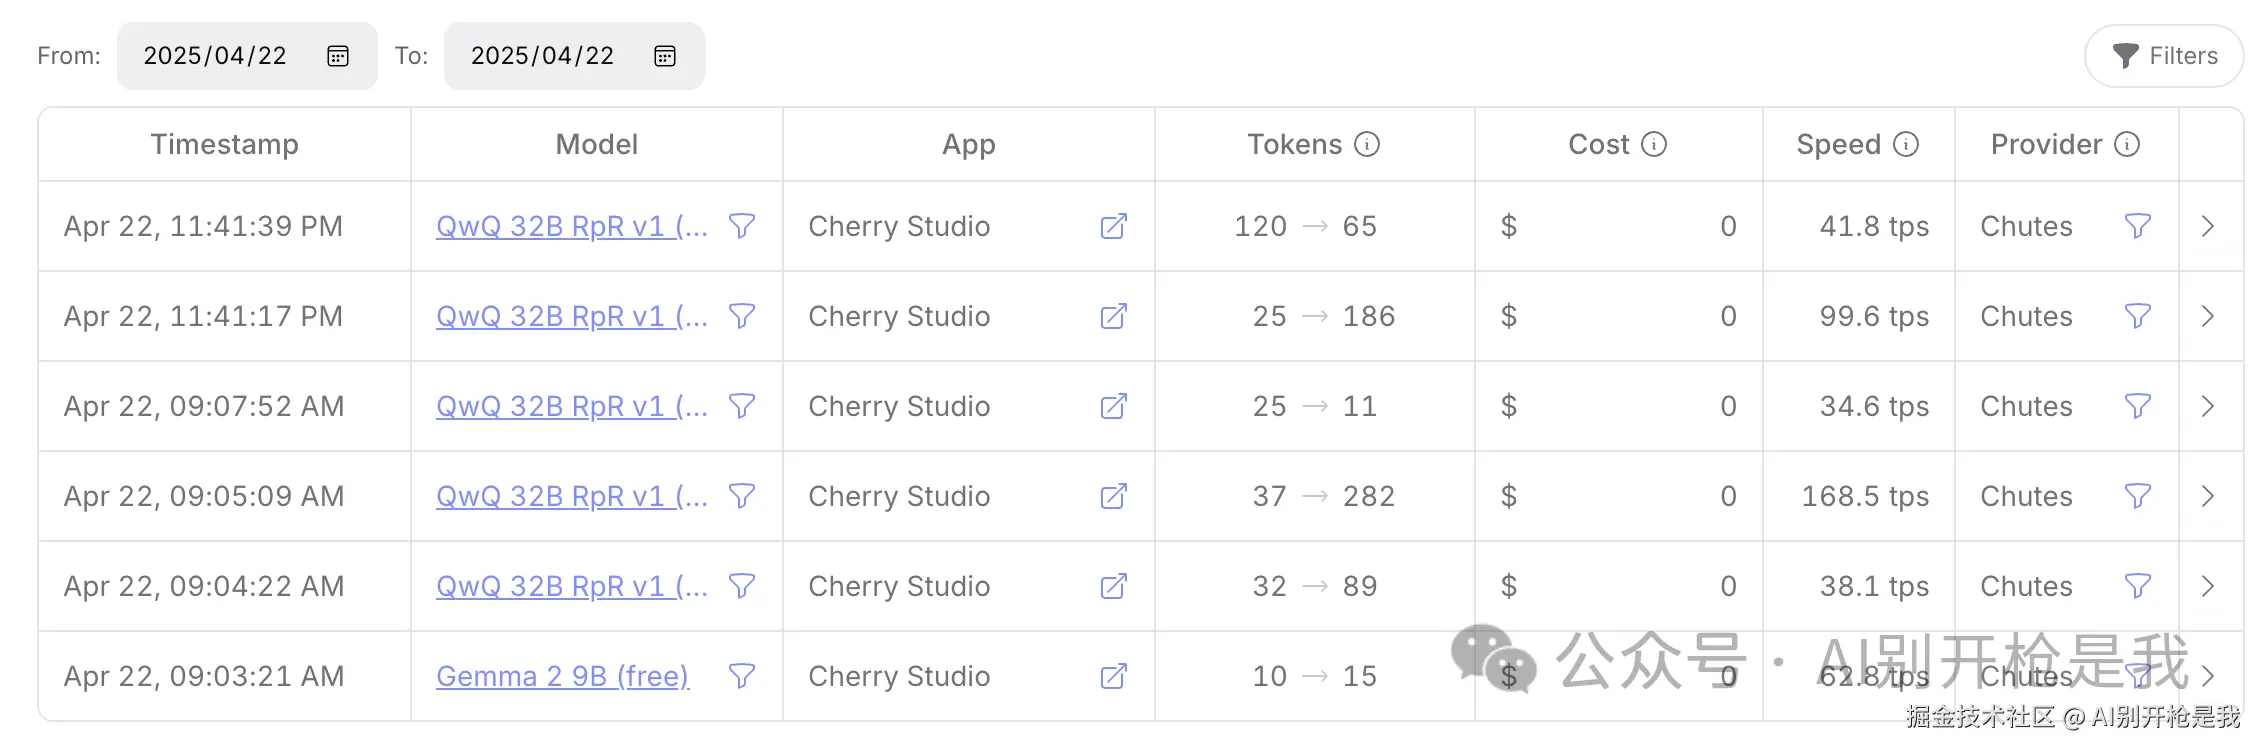Screen dimensions: 2262x752
Task: Filter by model on the 11:41:39 PM row
Action: coord(742,227)
